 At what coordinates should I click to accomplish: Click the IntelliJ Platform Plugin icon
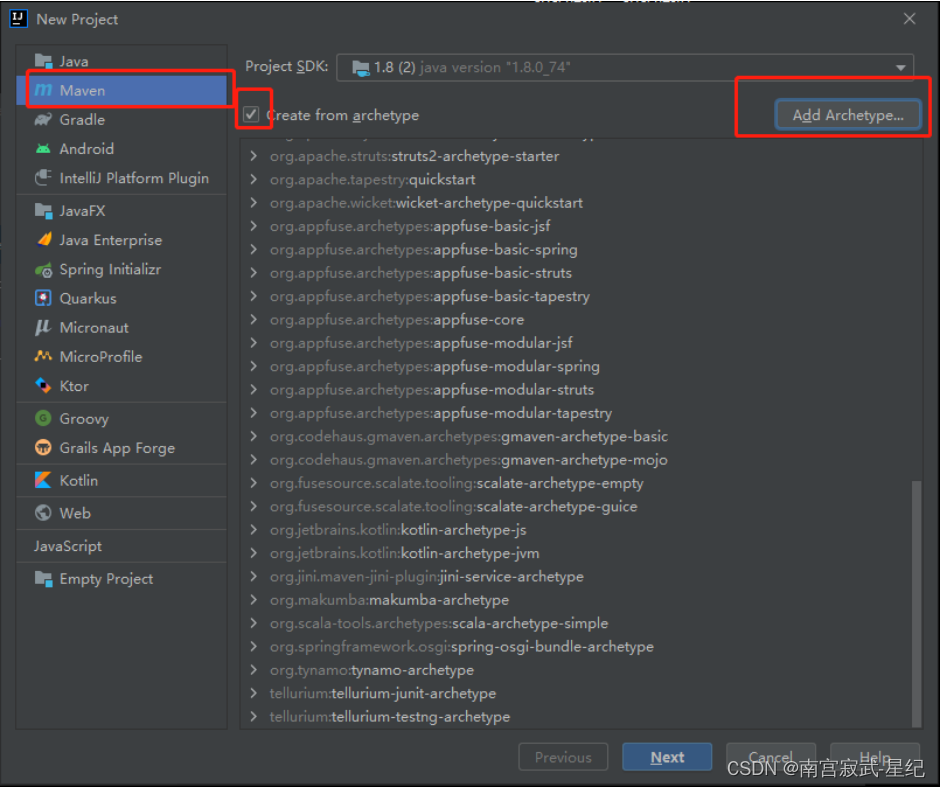tap(43, 178)
